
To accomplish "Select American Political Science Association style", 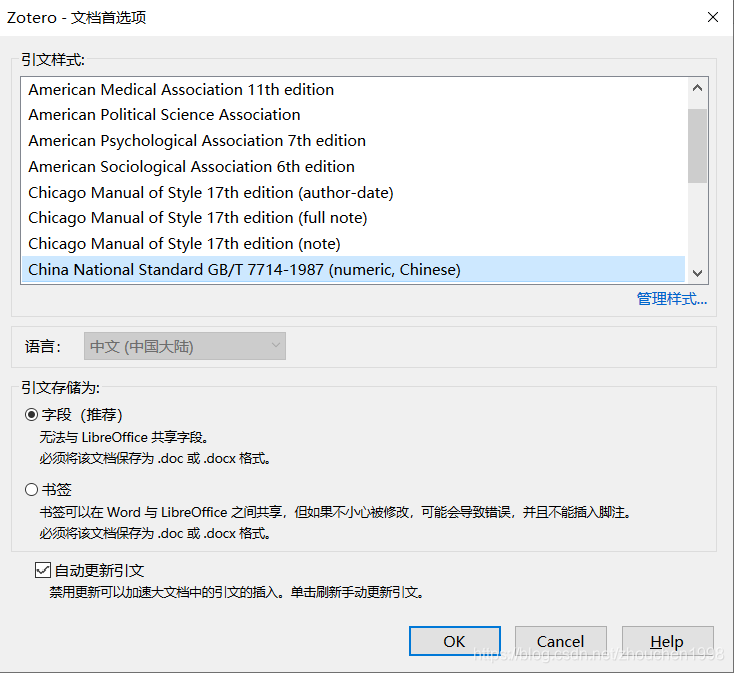I will click(x=353, y=115).
